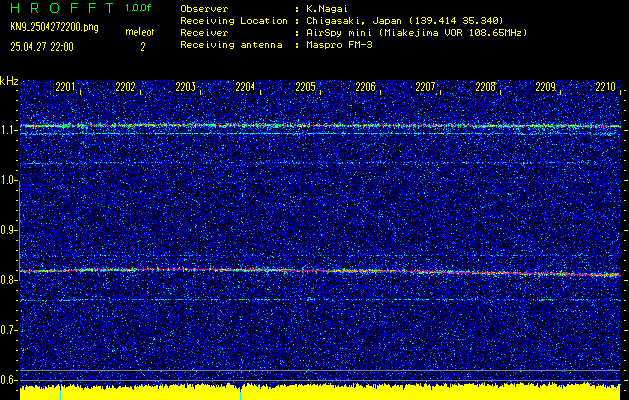This screenshot has width=629, height=400.
Task: Click the 0.9 frequency axis label
Action: pyautogui.click(x=8, y=230)
